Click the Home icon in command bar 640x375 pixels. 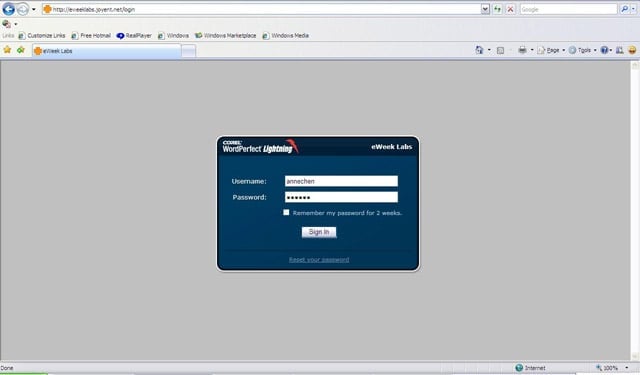(479, 50)
